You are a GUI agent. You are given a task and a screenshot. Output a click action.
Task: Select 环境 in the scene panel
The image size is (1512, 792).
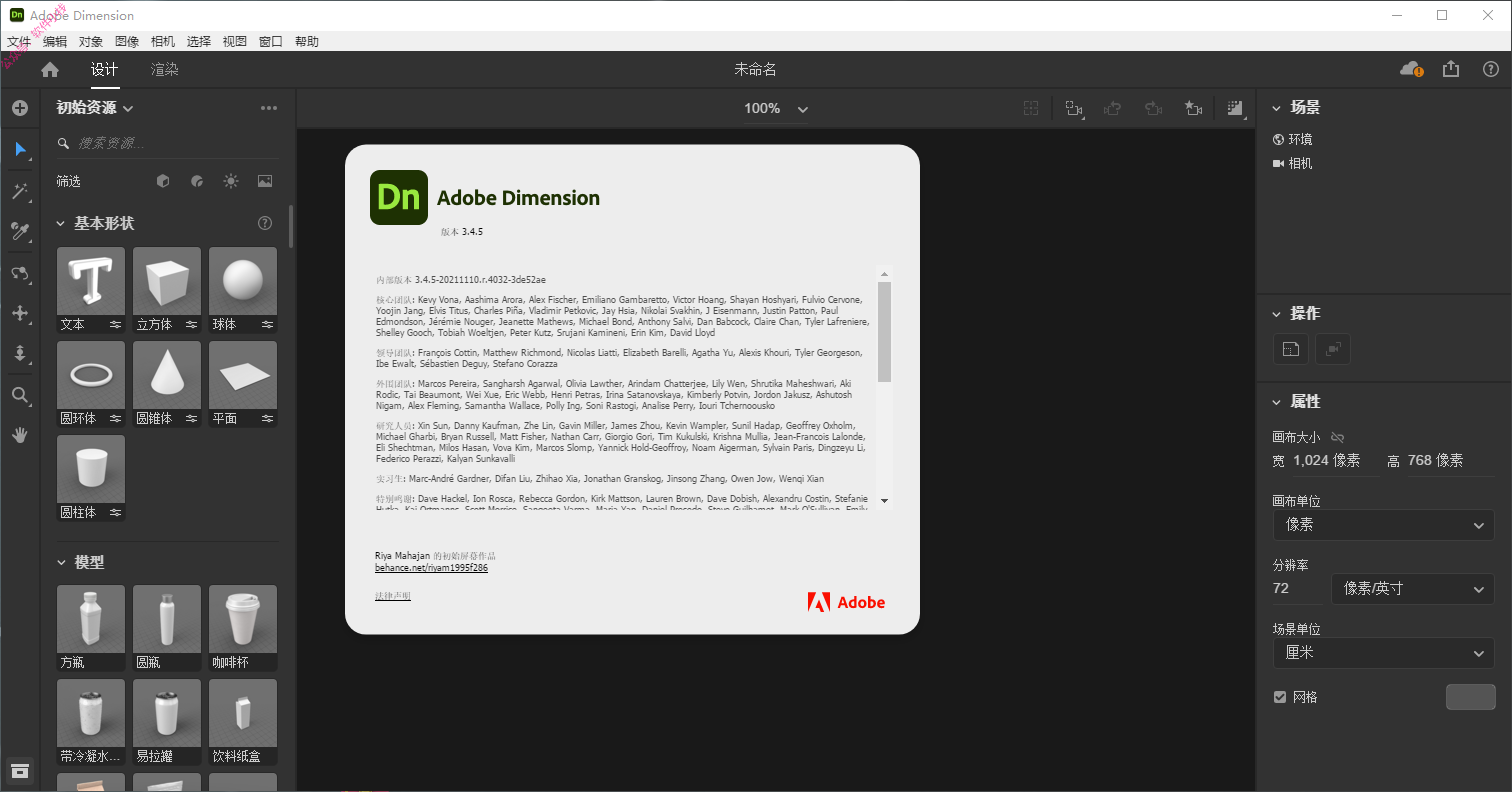1292,140
